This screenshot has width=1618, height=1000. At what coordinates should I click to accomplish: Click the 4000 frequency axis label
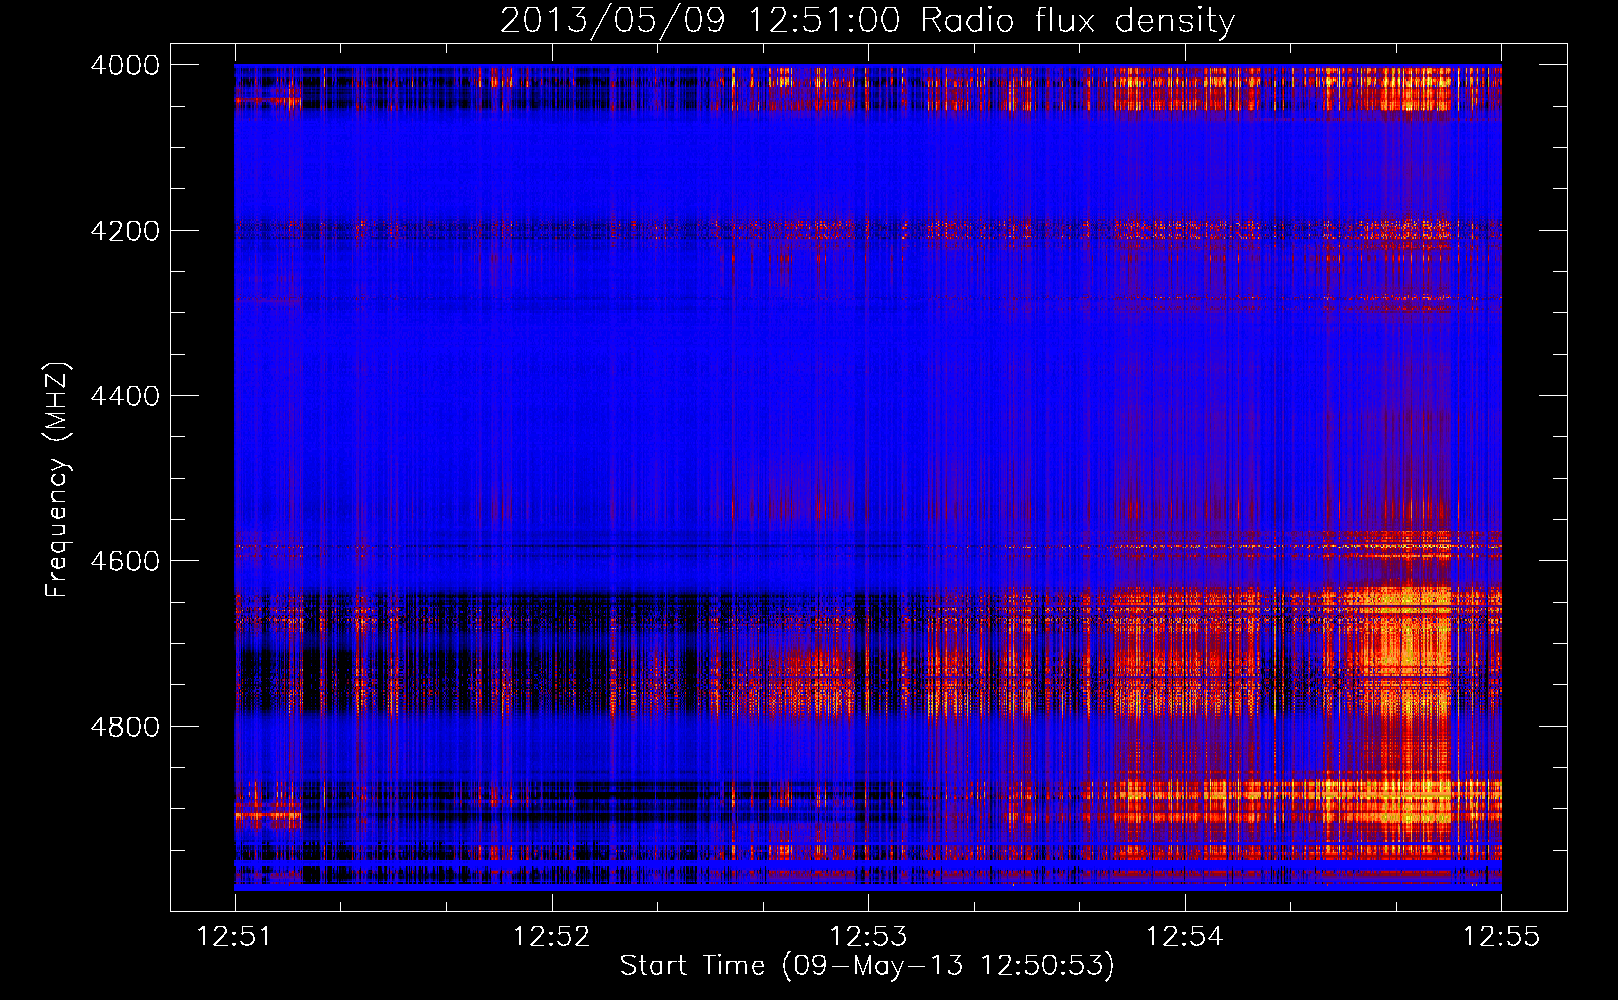click(x=125, y=65)
